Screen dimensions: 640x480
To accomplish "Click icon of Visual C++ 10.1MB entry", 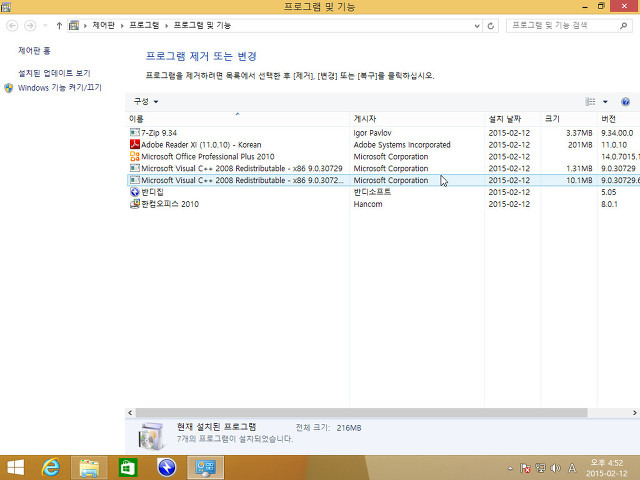I will point(134,180).
